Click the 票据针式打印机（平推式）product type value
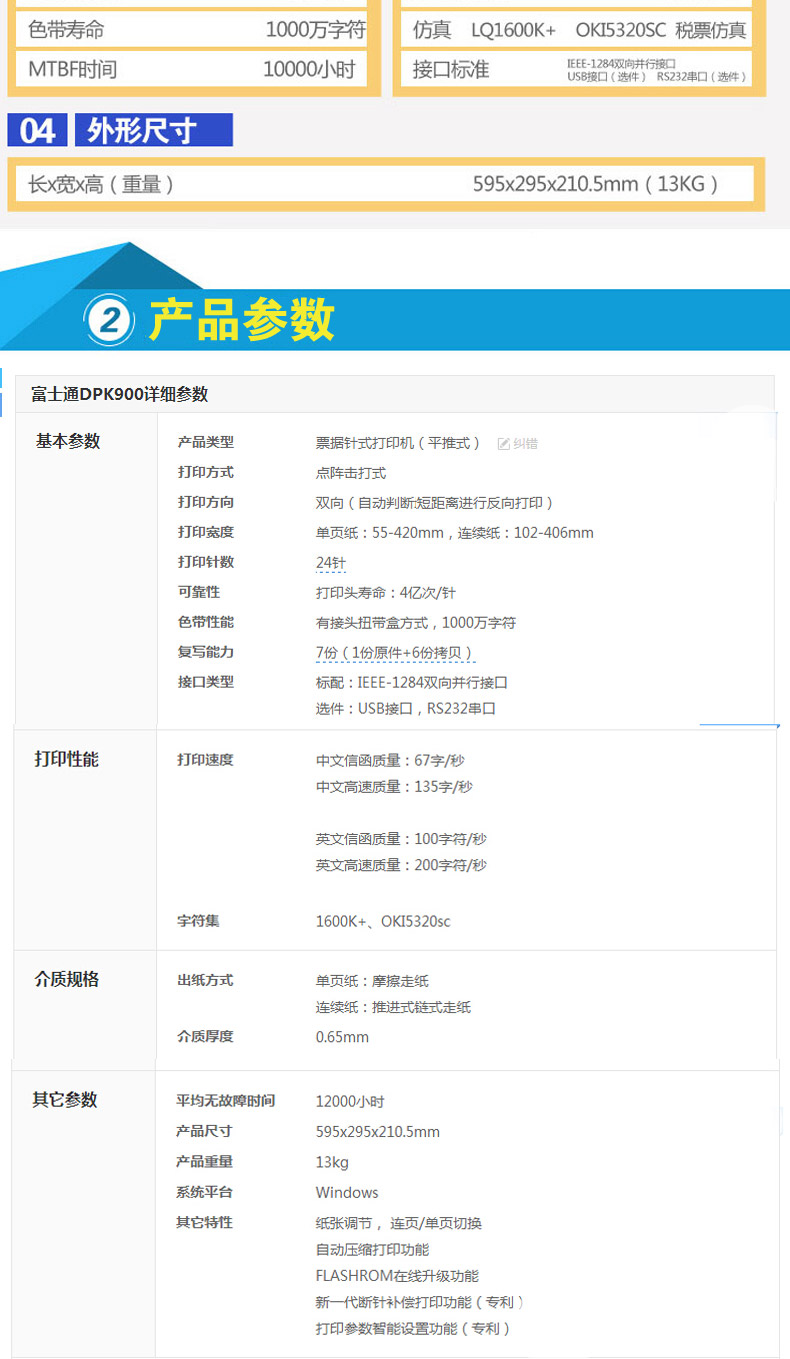The width and height of the screenshot is (790, 1359). point(400,443)
